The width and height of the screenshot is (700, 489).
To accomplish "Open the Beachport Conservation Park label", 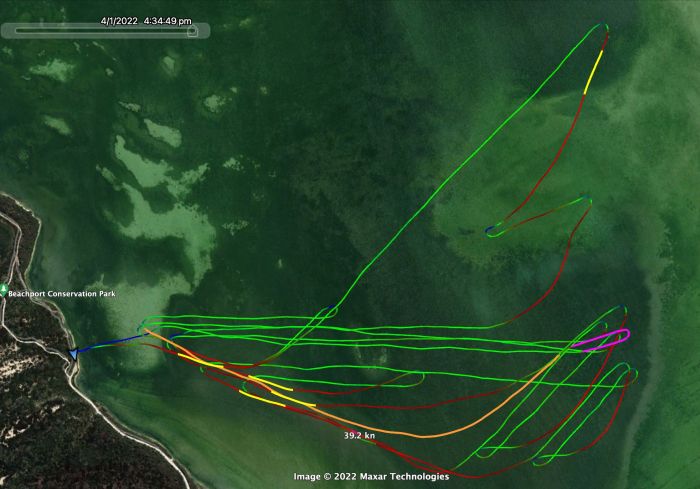I will pyautogui.click(x=62, y=294).
